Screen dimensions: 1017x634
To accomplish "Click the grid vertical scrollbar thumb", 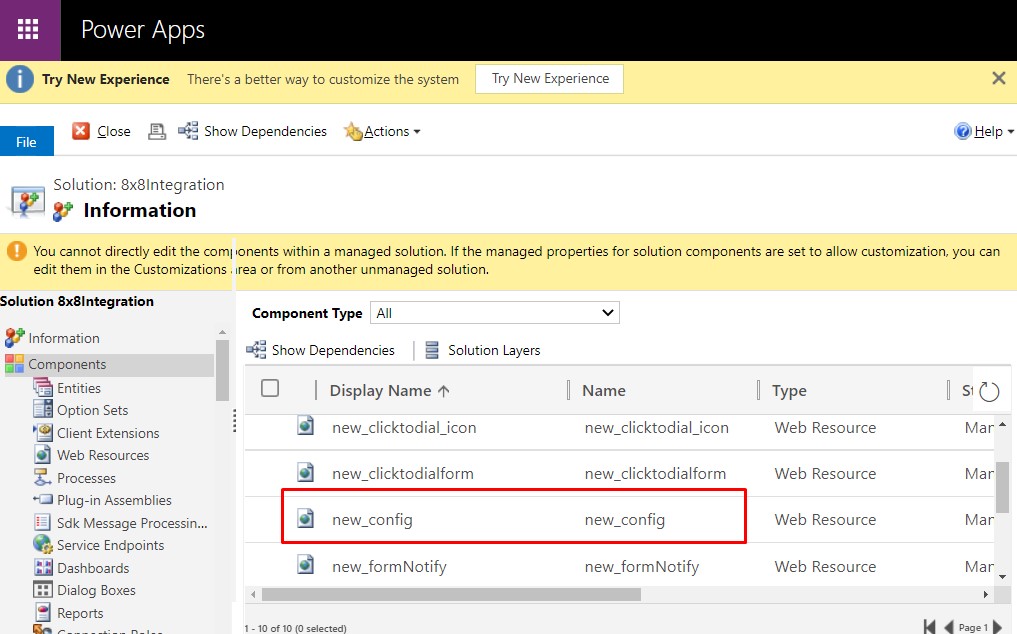I will pyautogui.click(x=1002, y=487).
